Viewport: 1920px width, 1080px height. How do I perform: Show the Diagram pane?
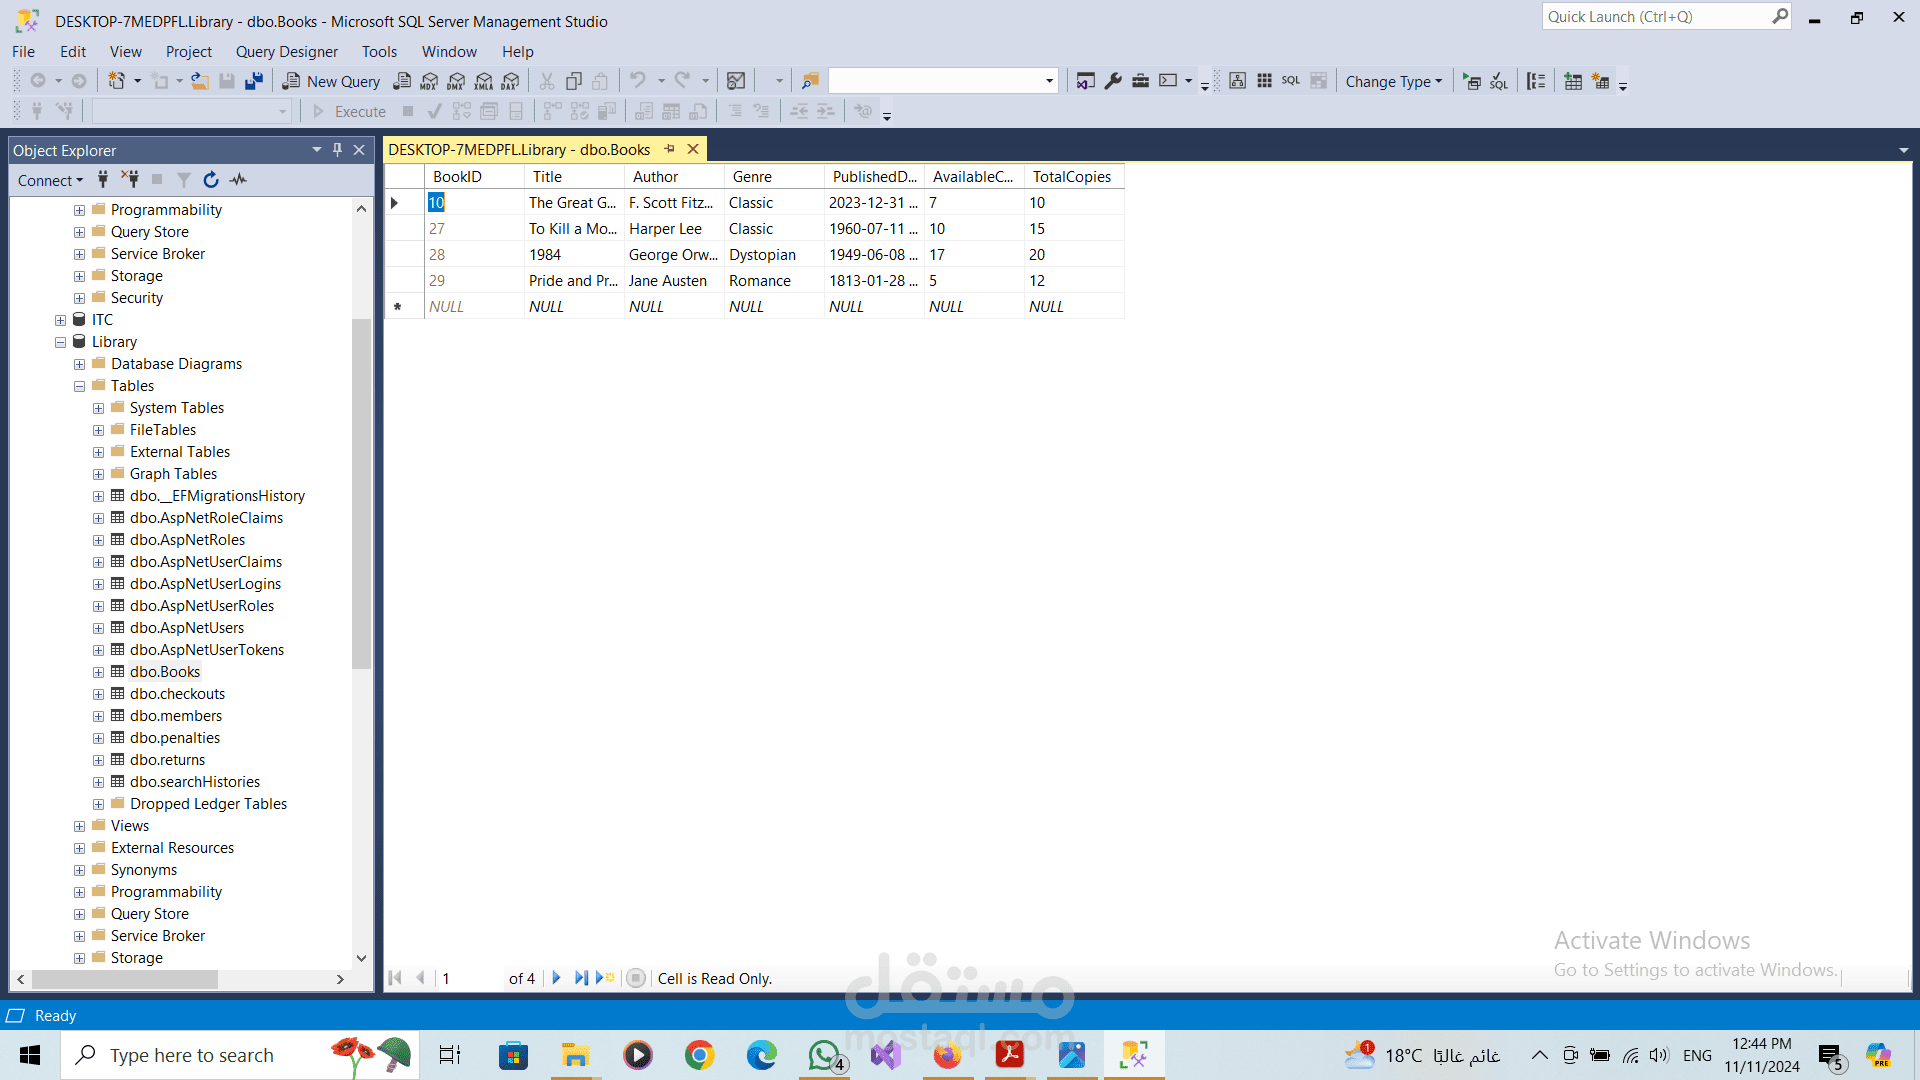pos(1238,81)
